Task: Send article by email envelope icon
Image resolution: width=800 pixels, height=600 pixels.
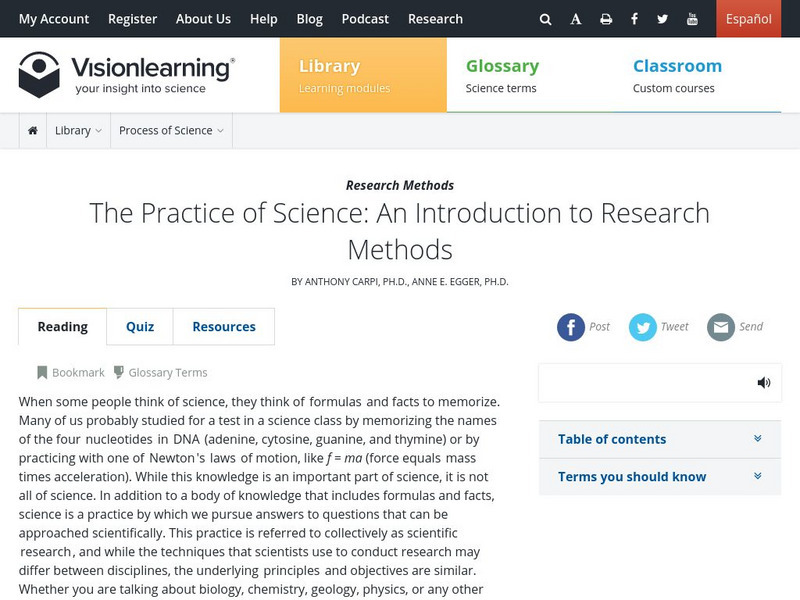Action: click(721, 327)
